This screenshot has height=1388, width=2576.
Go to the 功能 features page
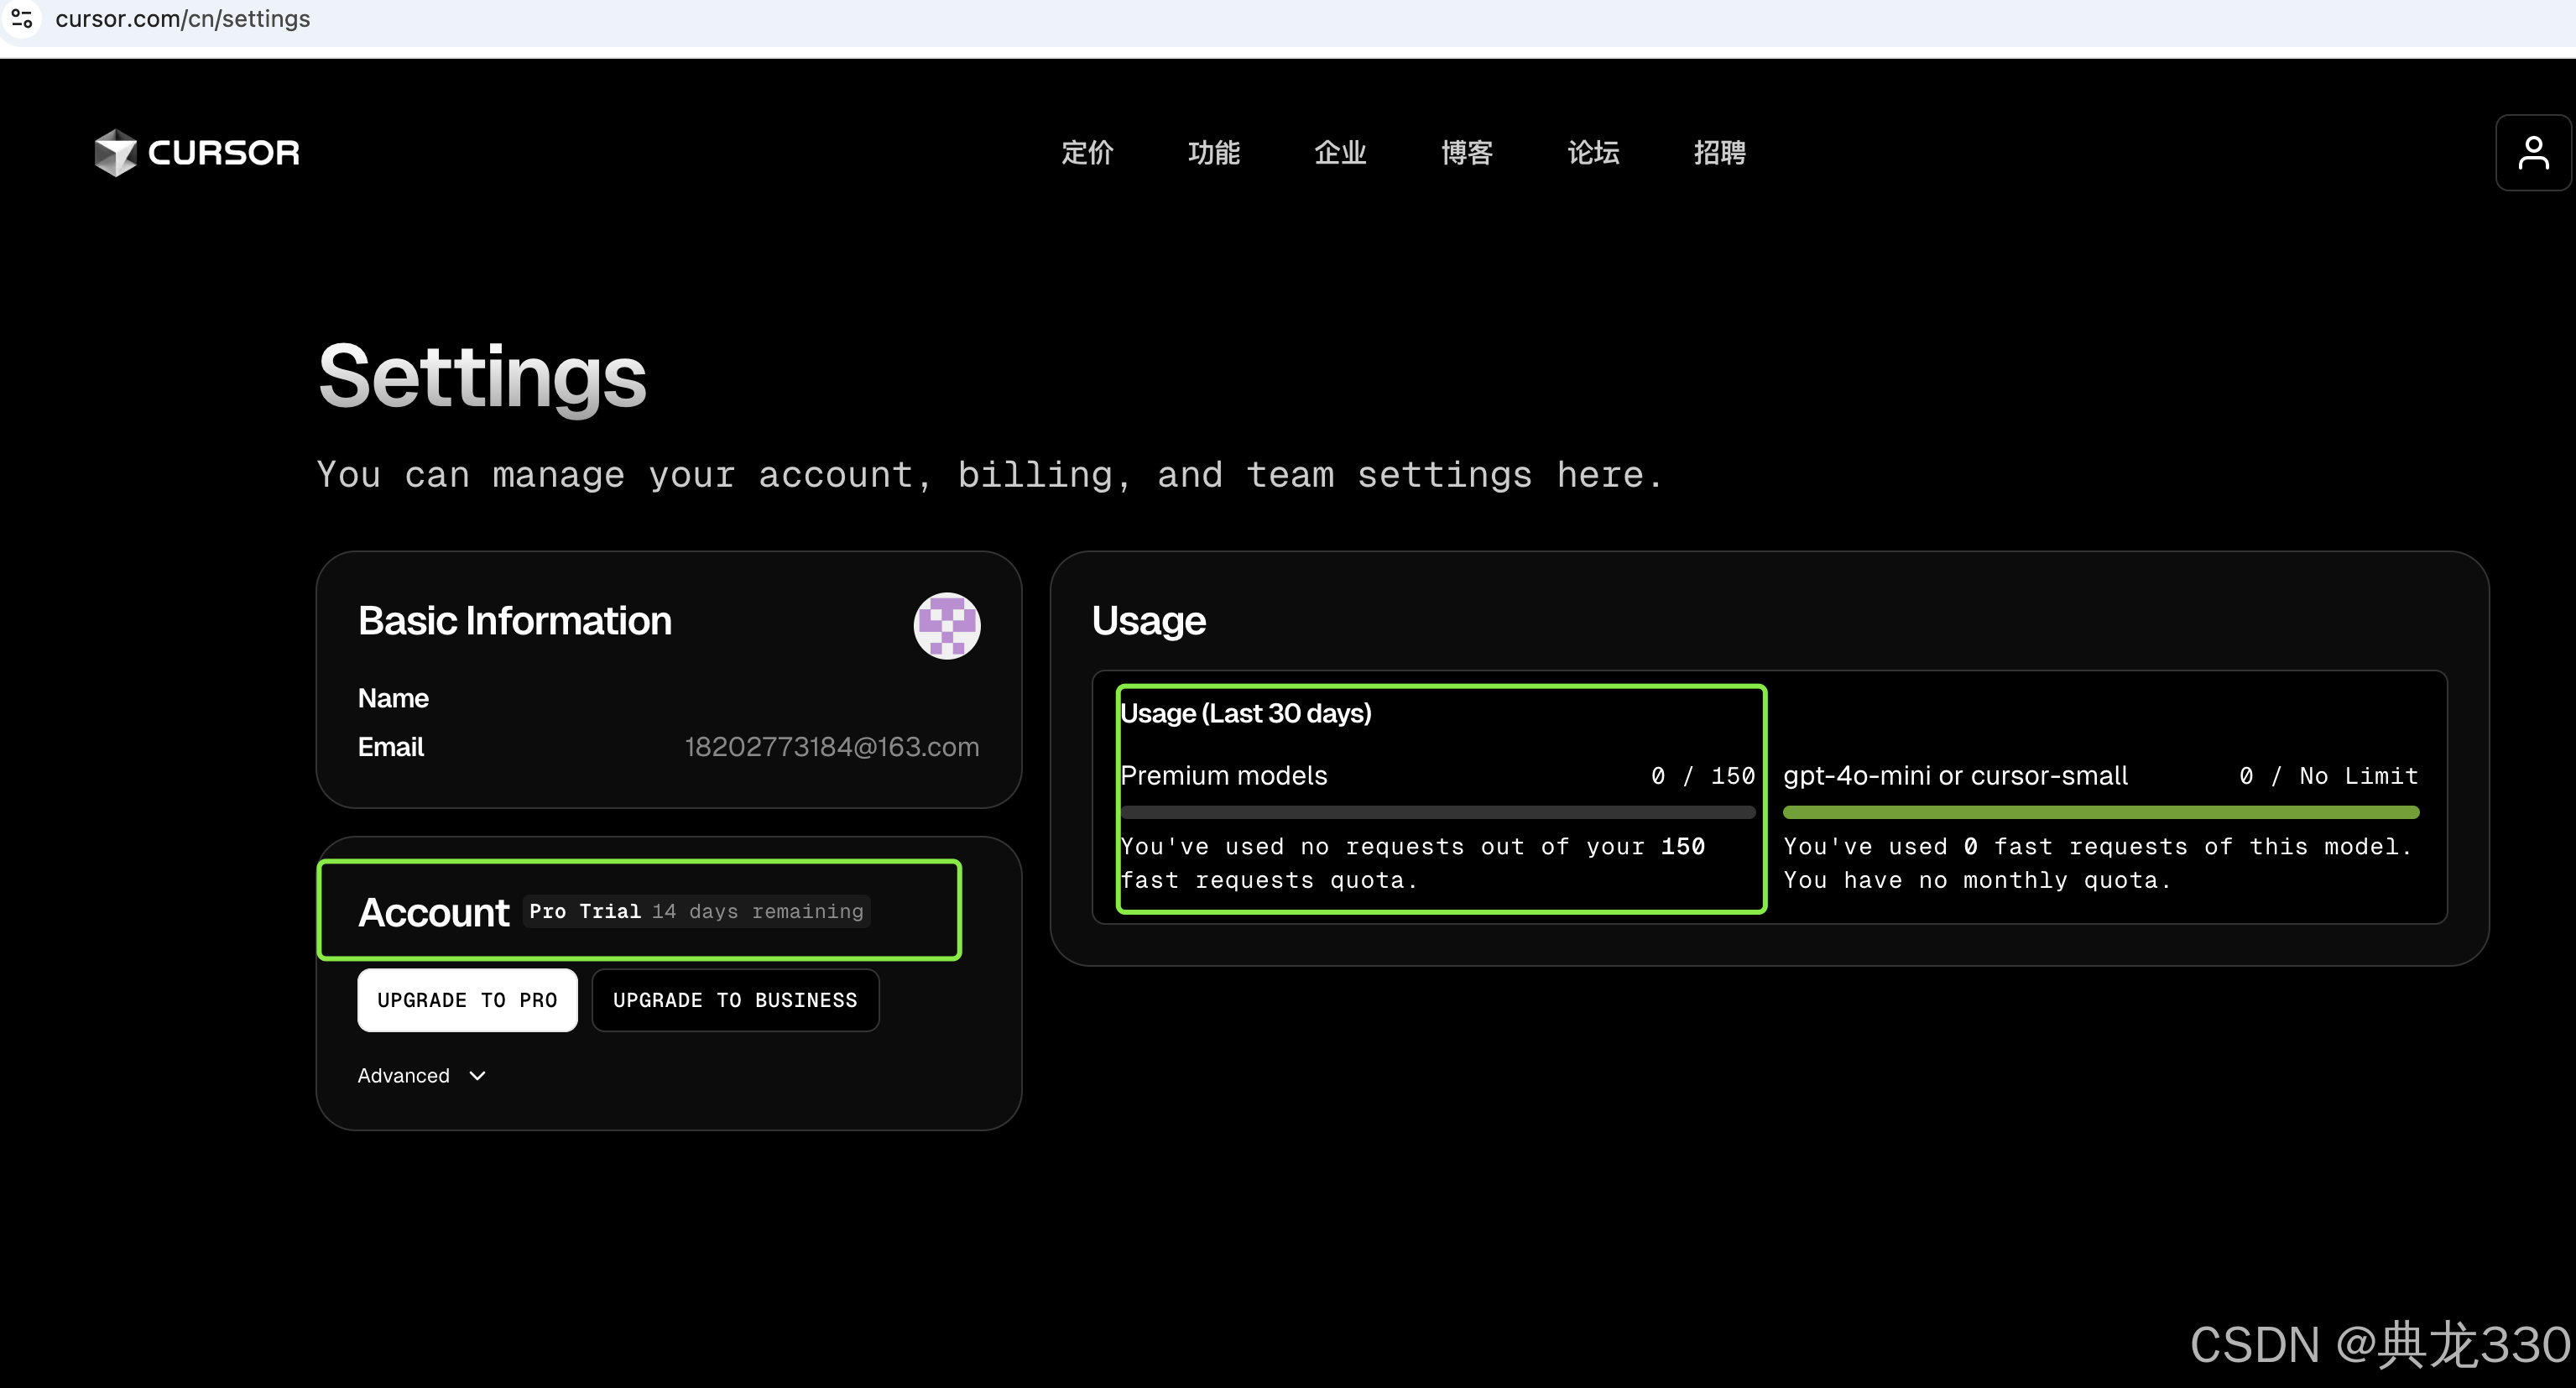tap(1214, 153)
